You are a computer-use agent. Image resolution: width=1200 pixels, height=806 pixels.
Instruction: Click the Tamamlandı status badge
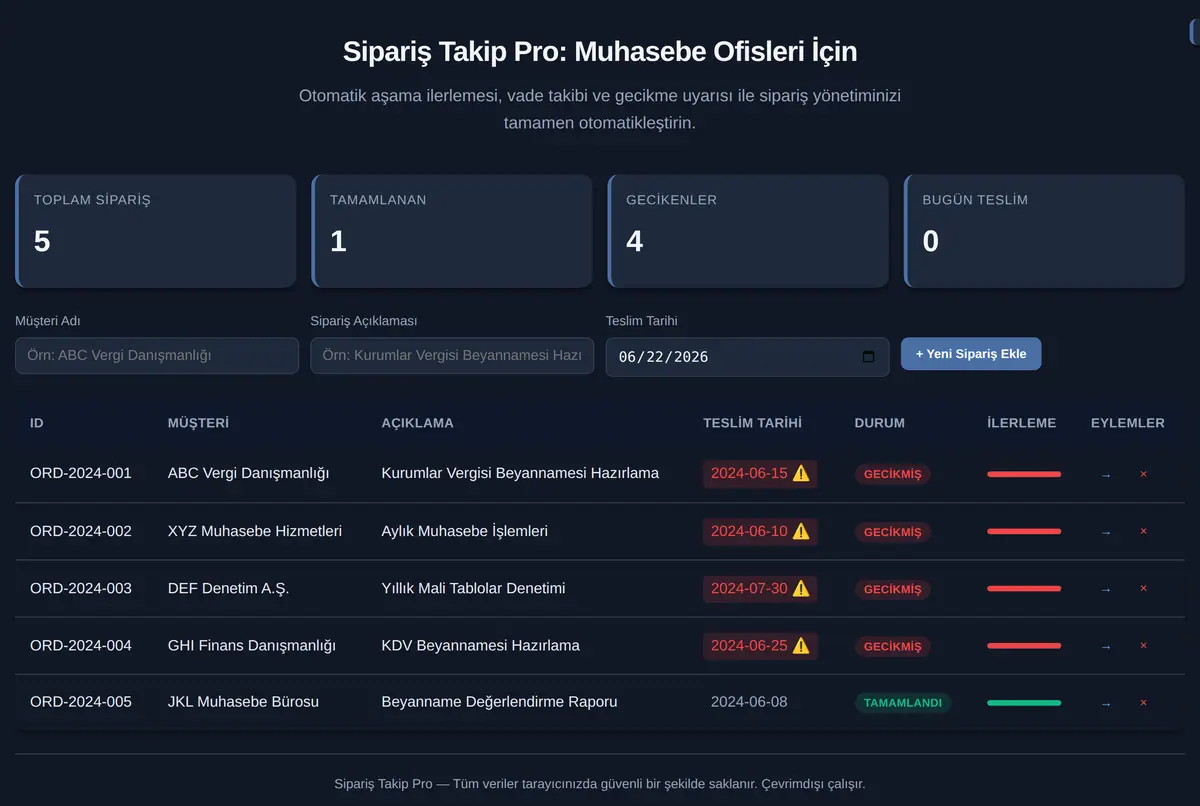tap(903, 703)
